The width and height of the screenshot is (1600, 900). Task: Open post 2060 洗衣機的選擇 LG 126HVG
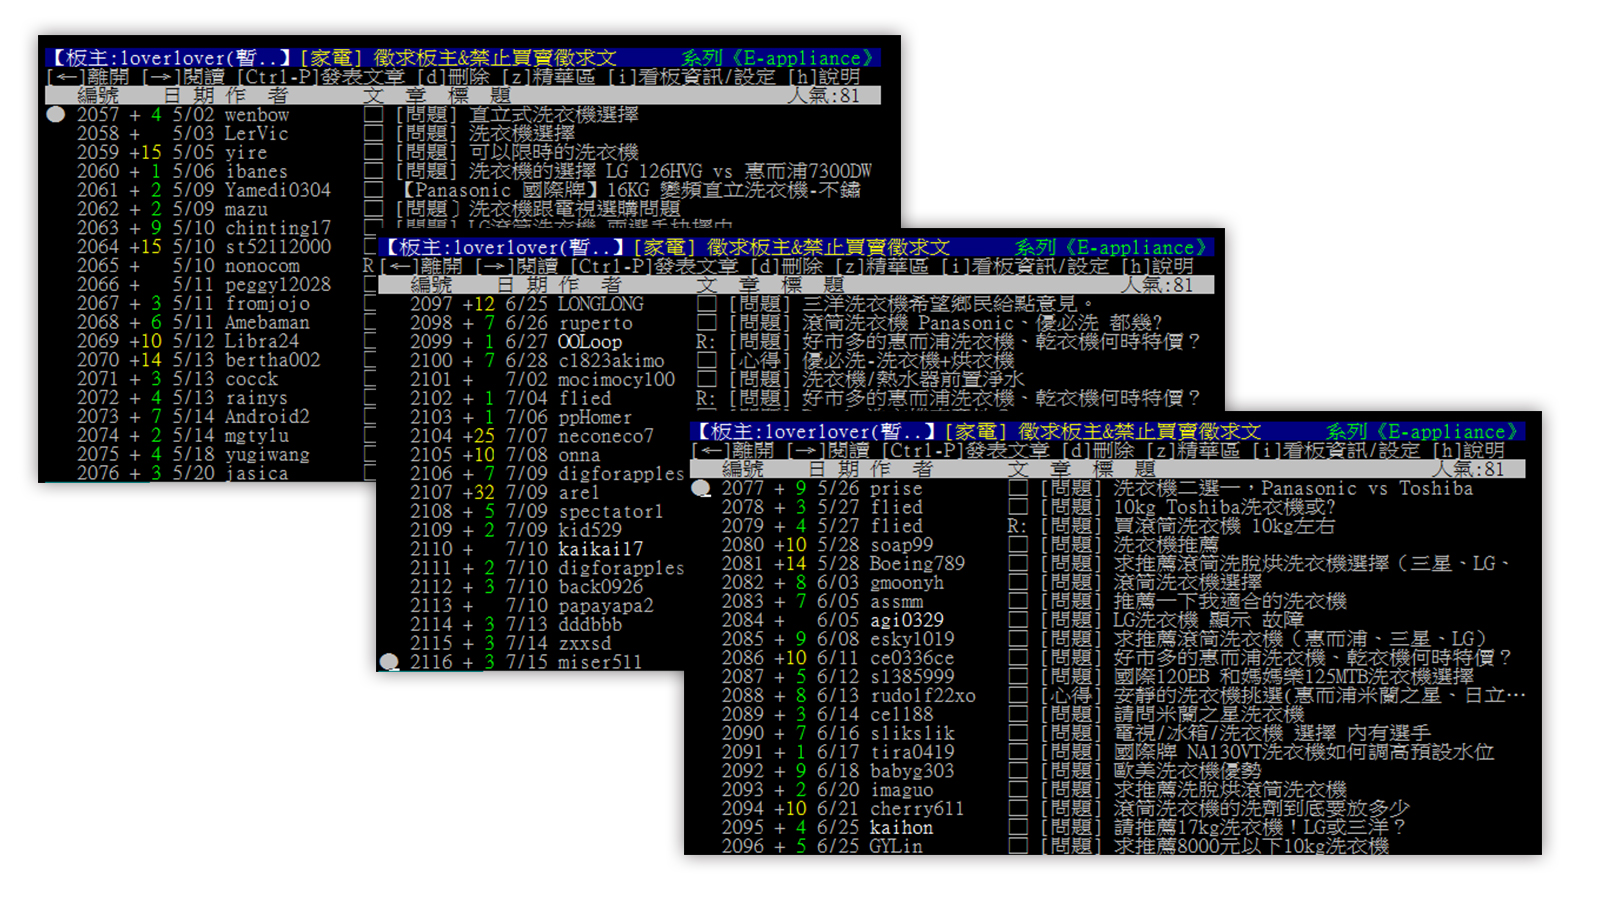tap(670, 172)
